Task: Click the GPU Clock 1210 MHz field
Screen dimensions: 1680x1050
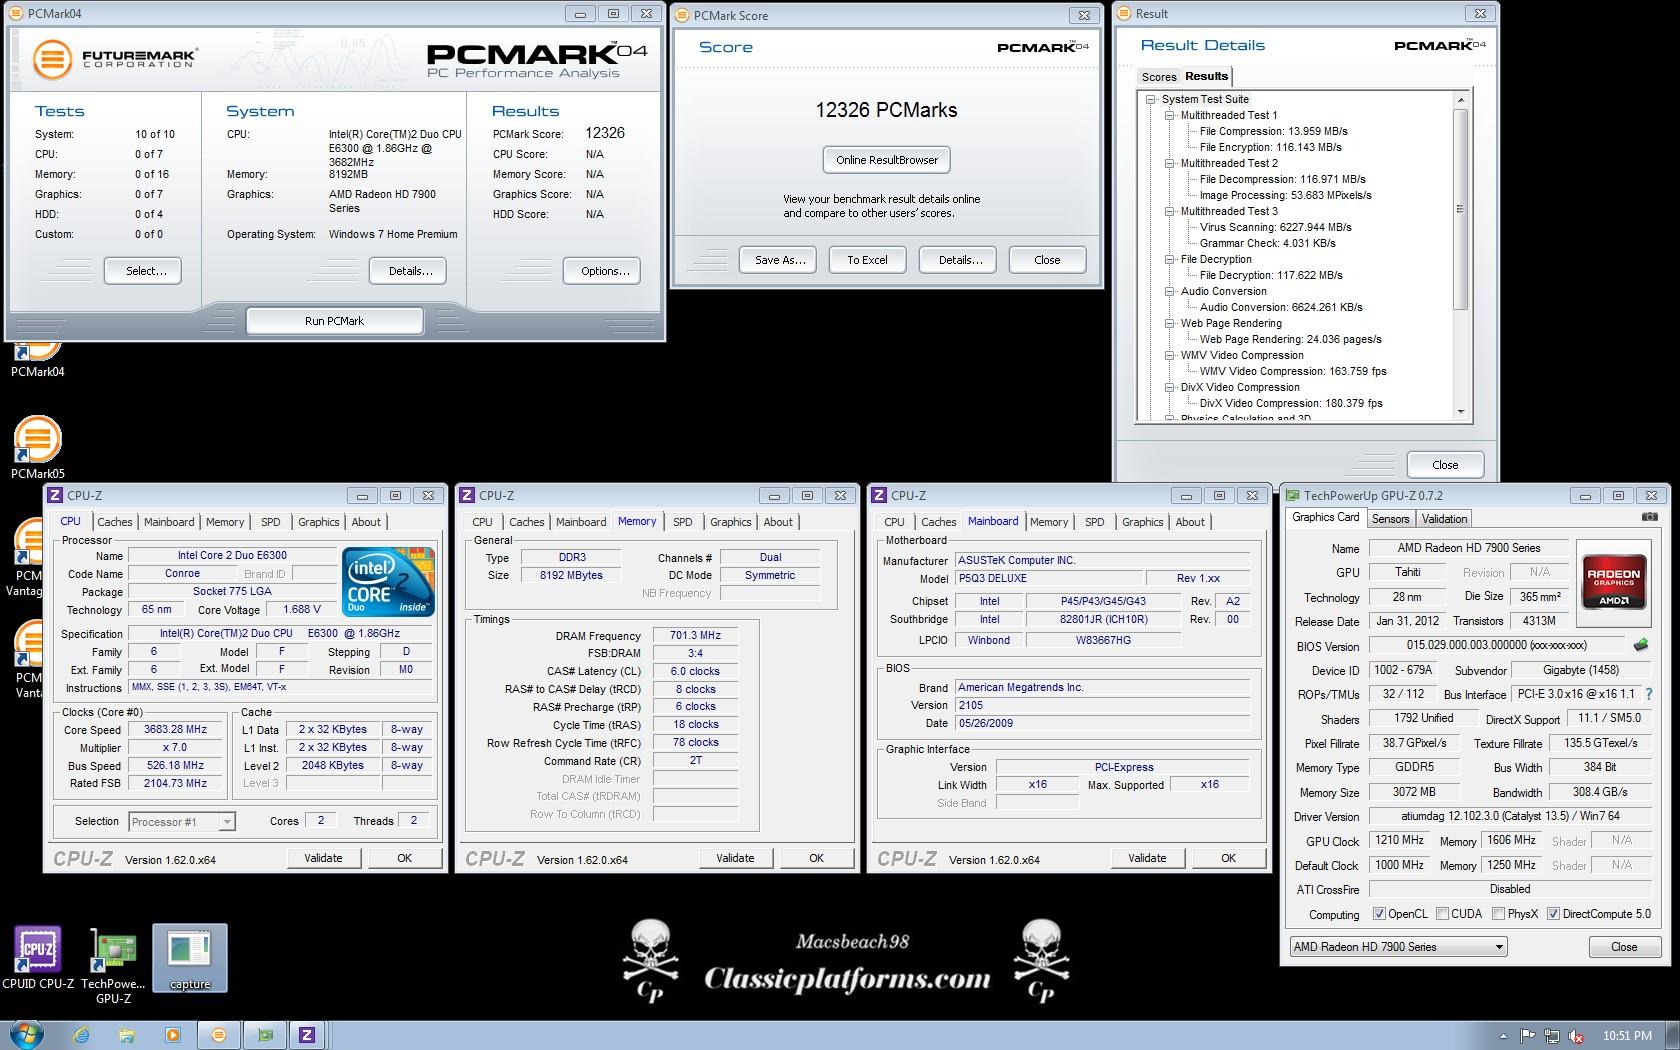Action: point(1399,840)
